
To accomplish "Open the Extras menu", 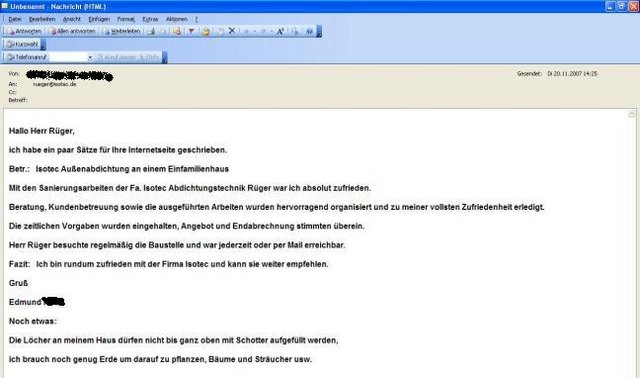I will [150, 19].
